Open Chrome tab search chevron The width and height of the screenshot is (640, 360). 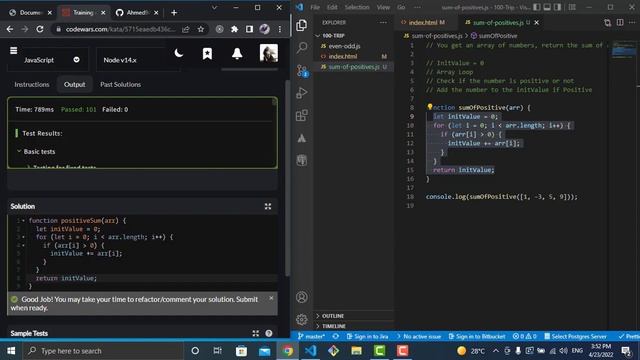tap(214, 7)
